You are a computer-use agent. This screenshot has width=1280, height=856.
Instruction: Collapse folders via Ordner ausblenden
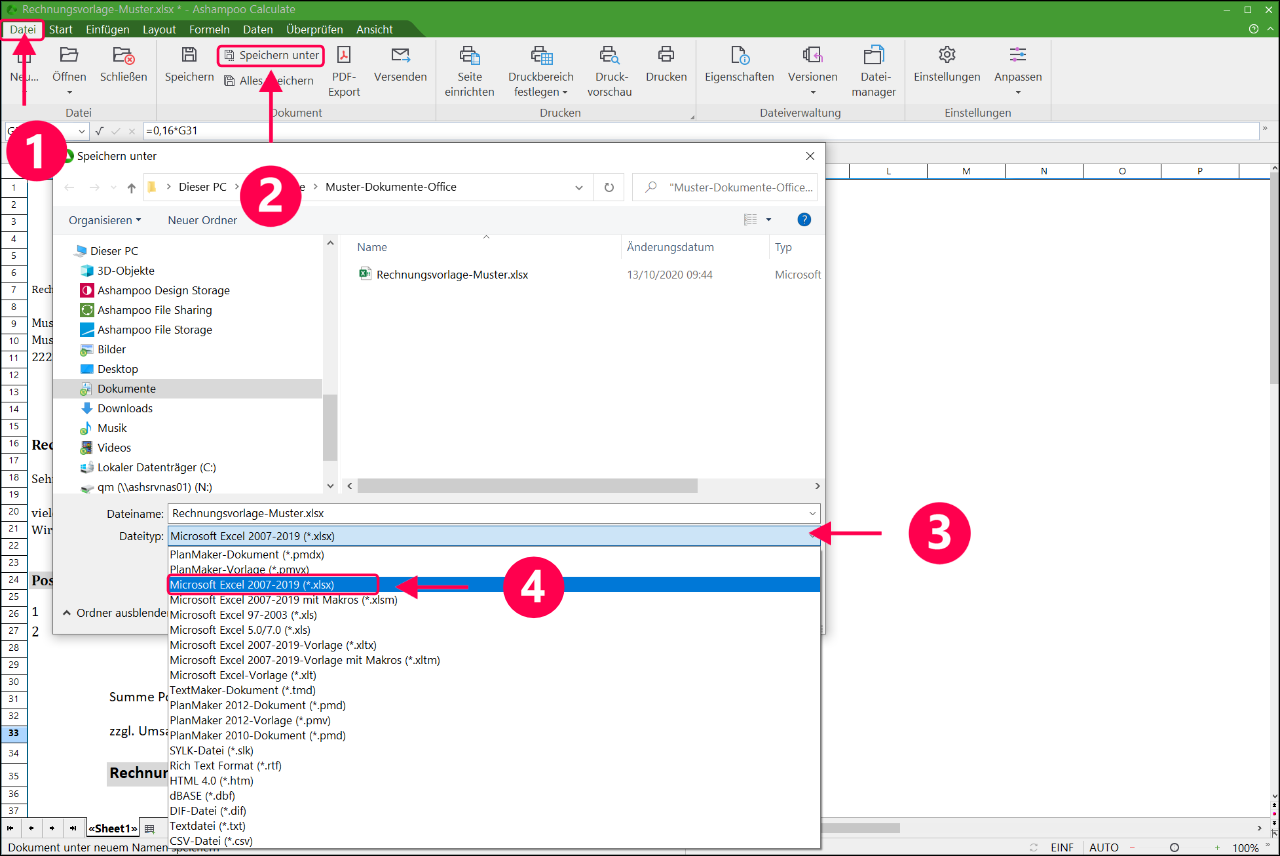[x=115, y=613]
